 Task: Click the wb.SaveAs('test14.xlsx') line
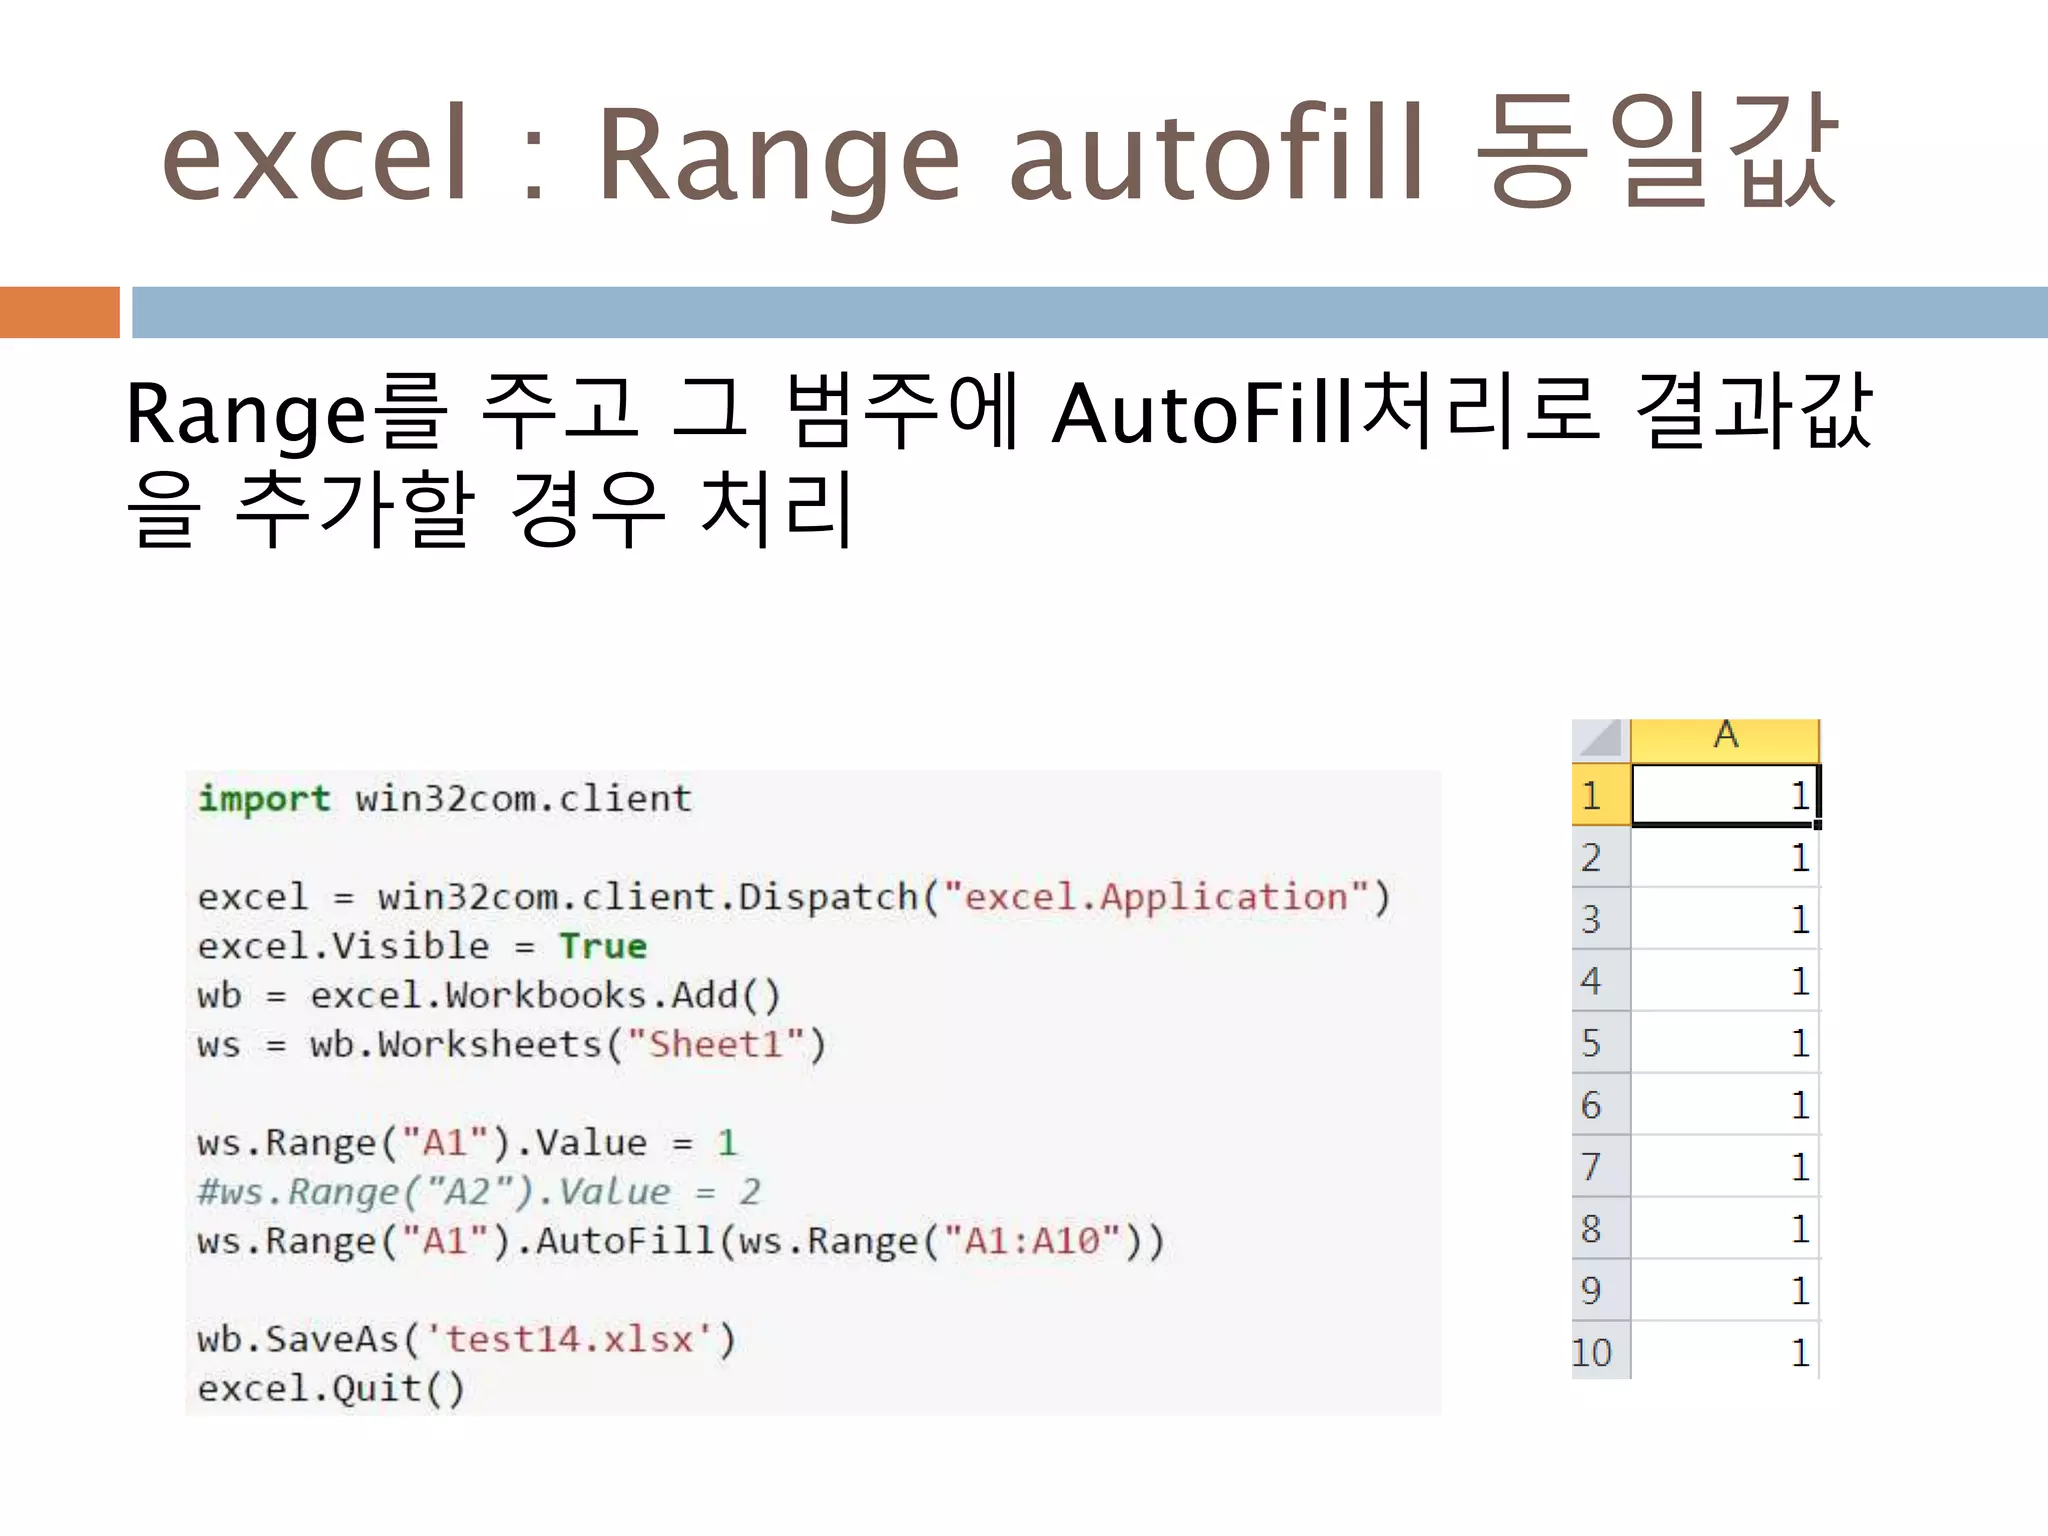(466, 1339)
